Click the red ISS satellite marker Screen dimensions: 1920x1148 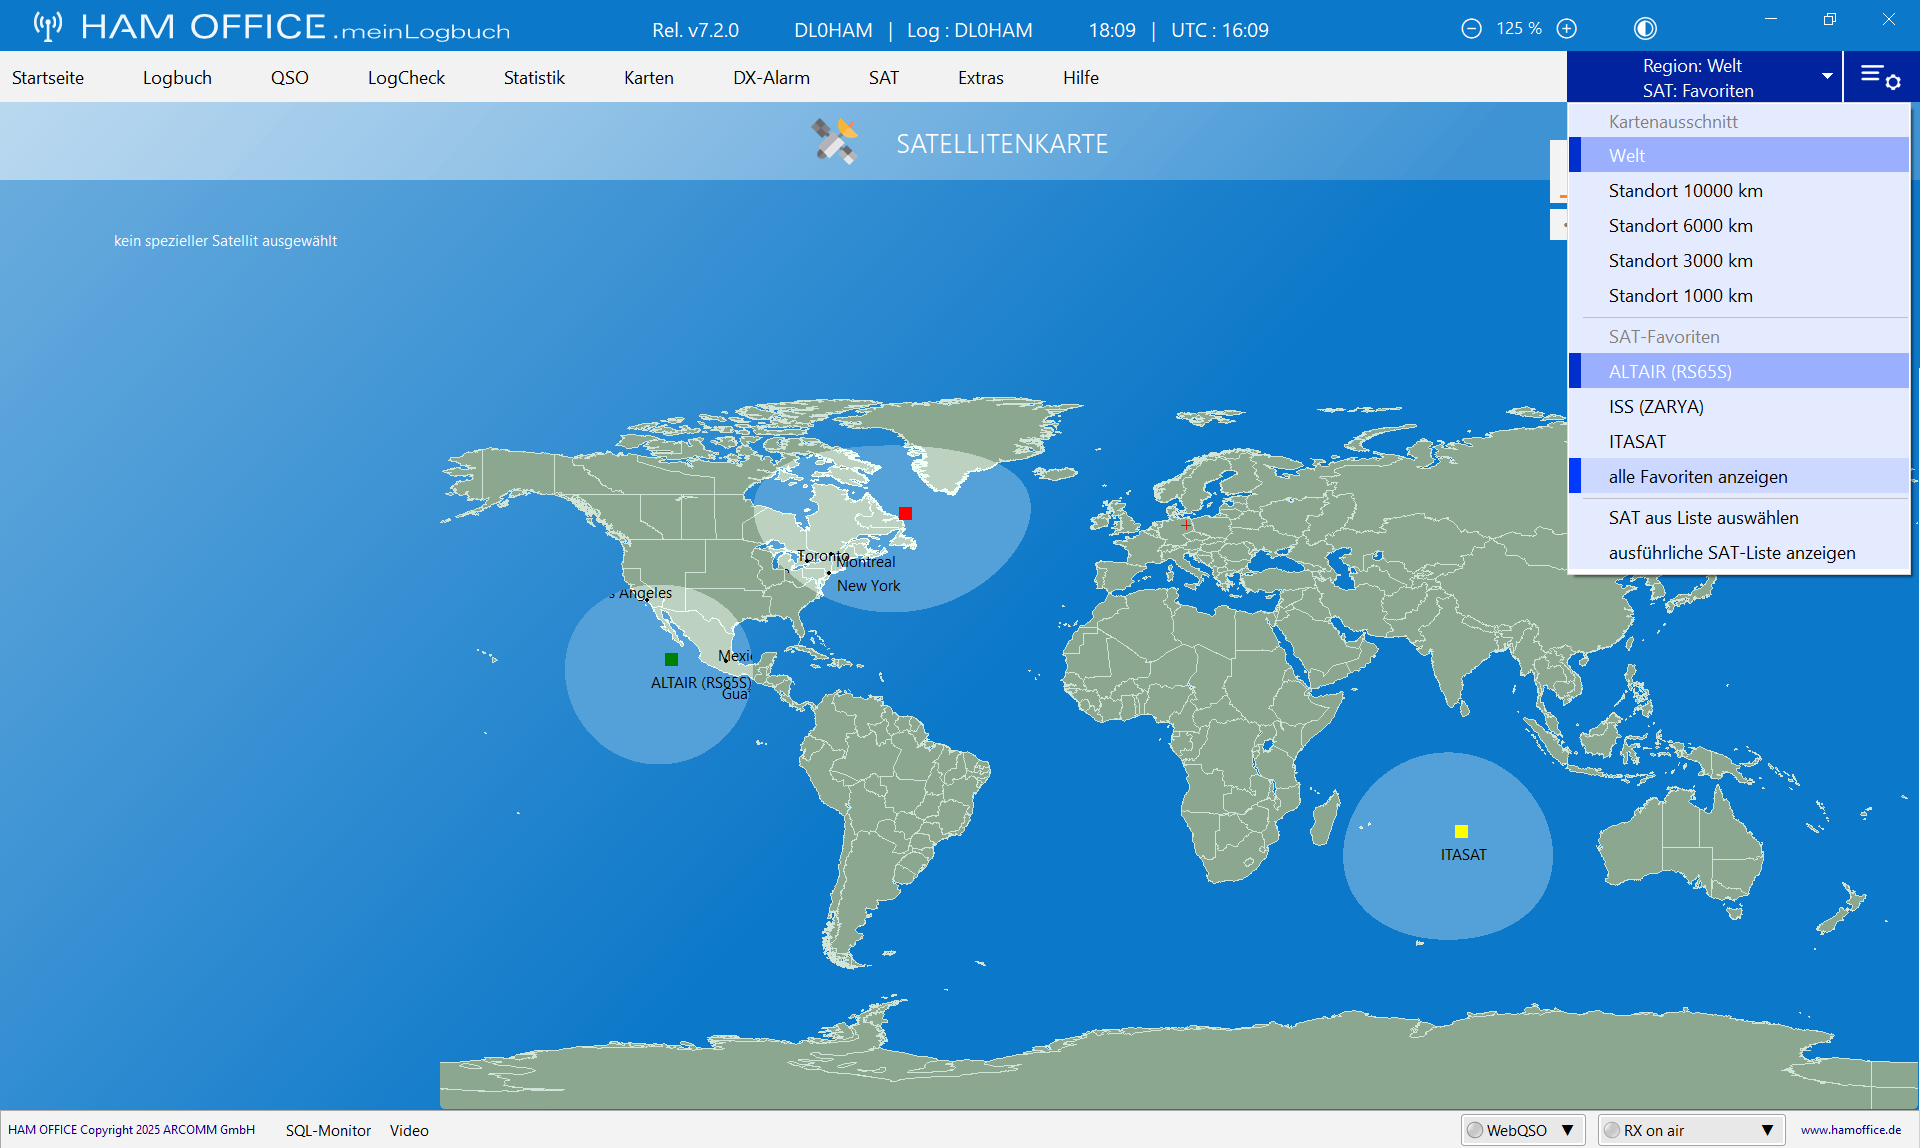click(905, 513)
